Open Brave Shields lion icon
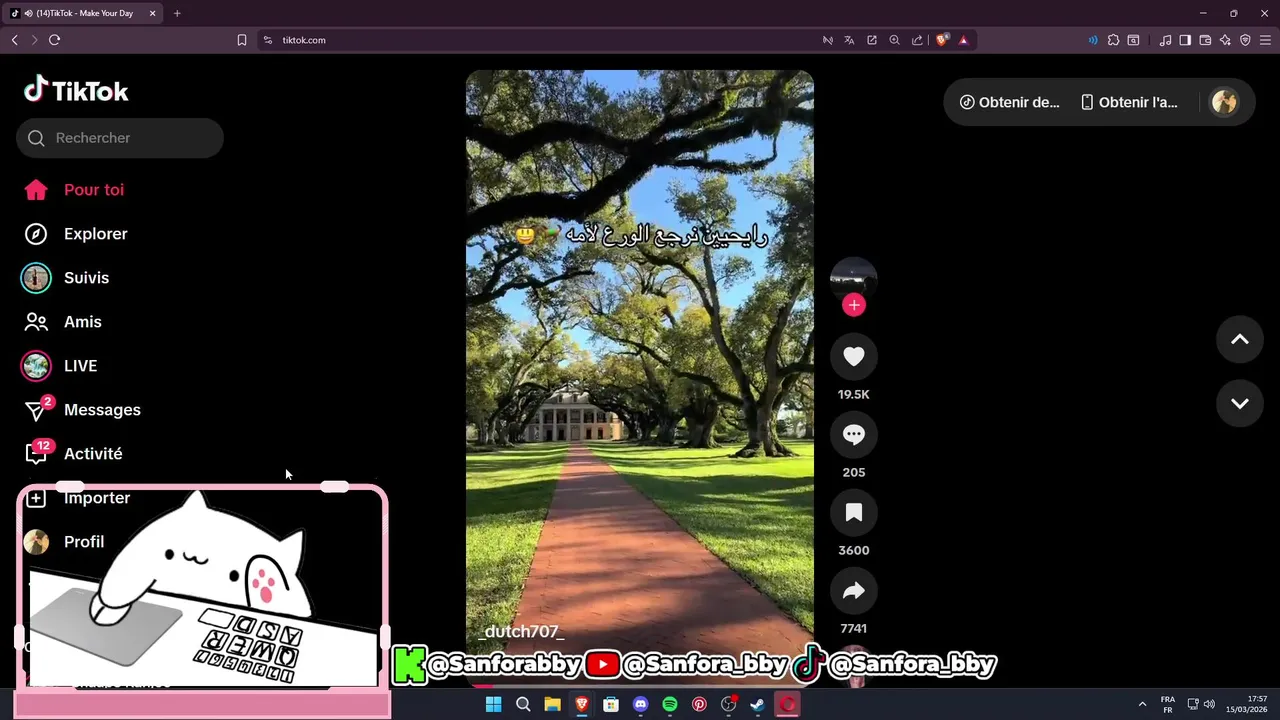 tap(942, 40)
